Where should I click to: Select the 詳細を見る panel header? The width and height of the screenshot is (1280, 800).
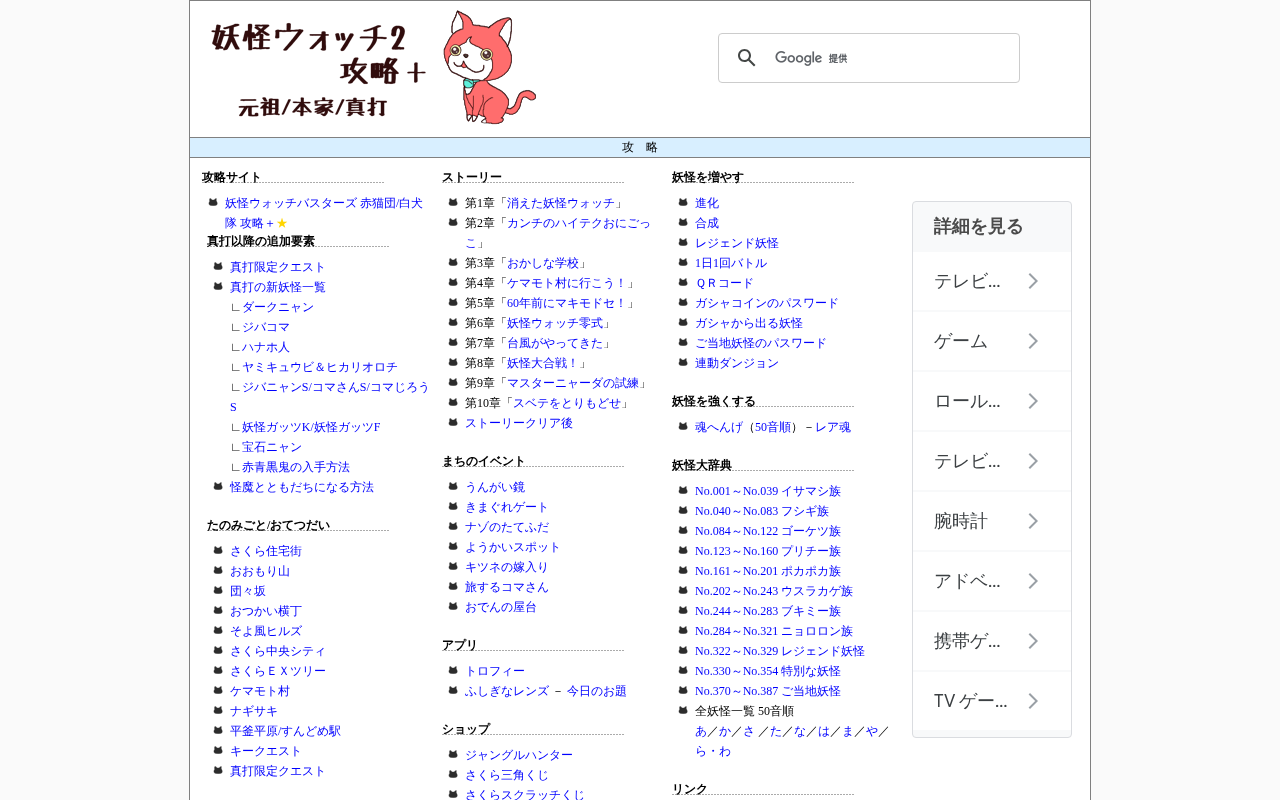coord(992,226)
